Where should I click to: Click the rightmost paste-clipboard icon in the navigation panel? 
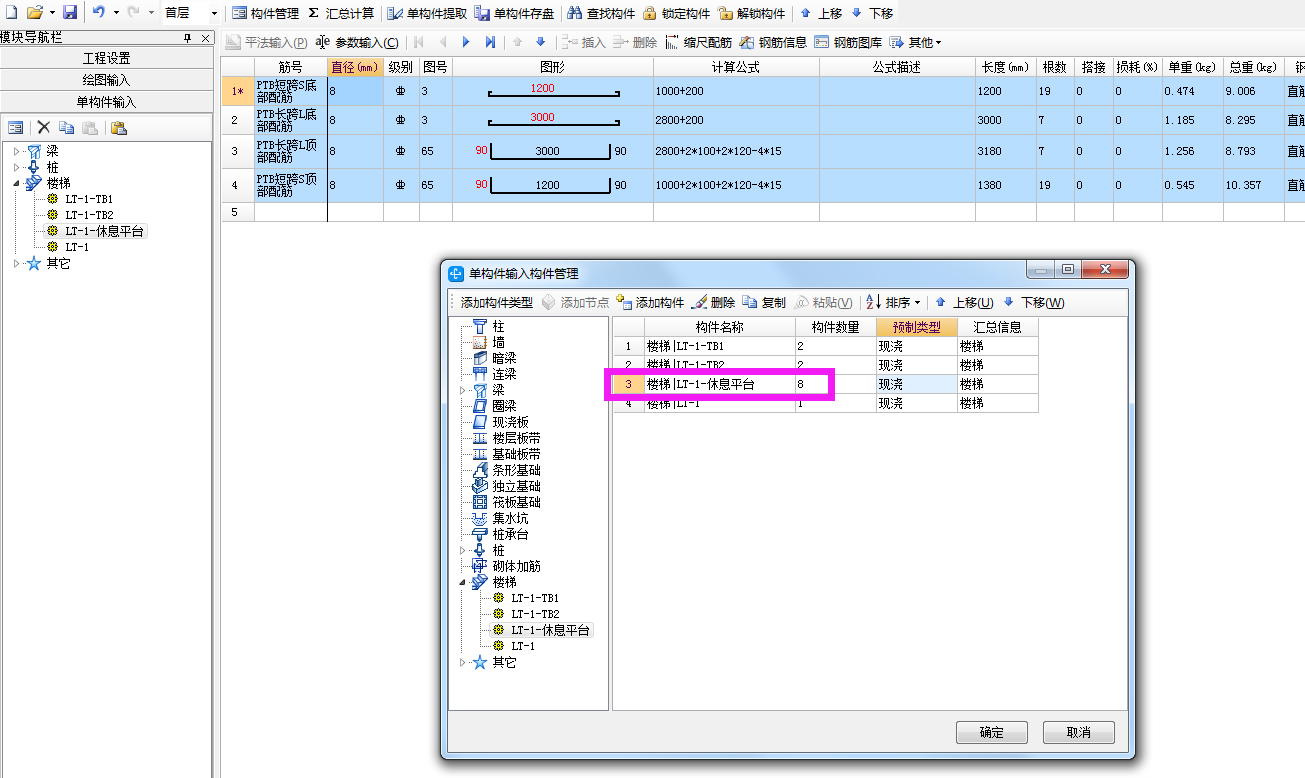click(x=119, y=127)
